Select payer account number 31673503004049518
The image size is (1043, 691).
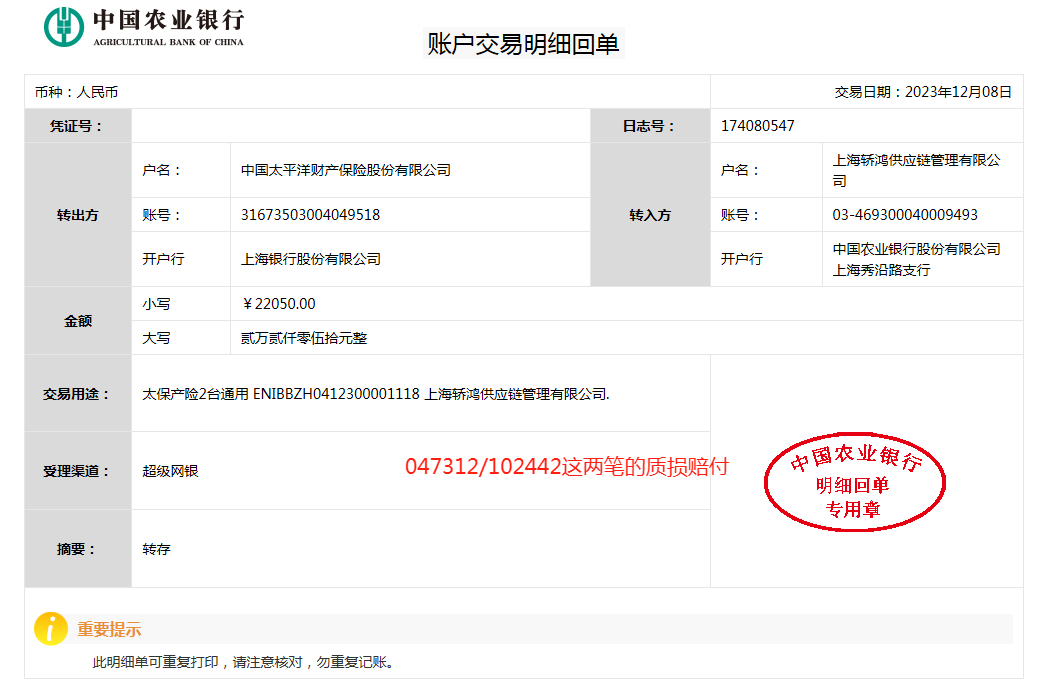click(310, 215)
